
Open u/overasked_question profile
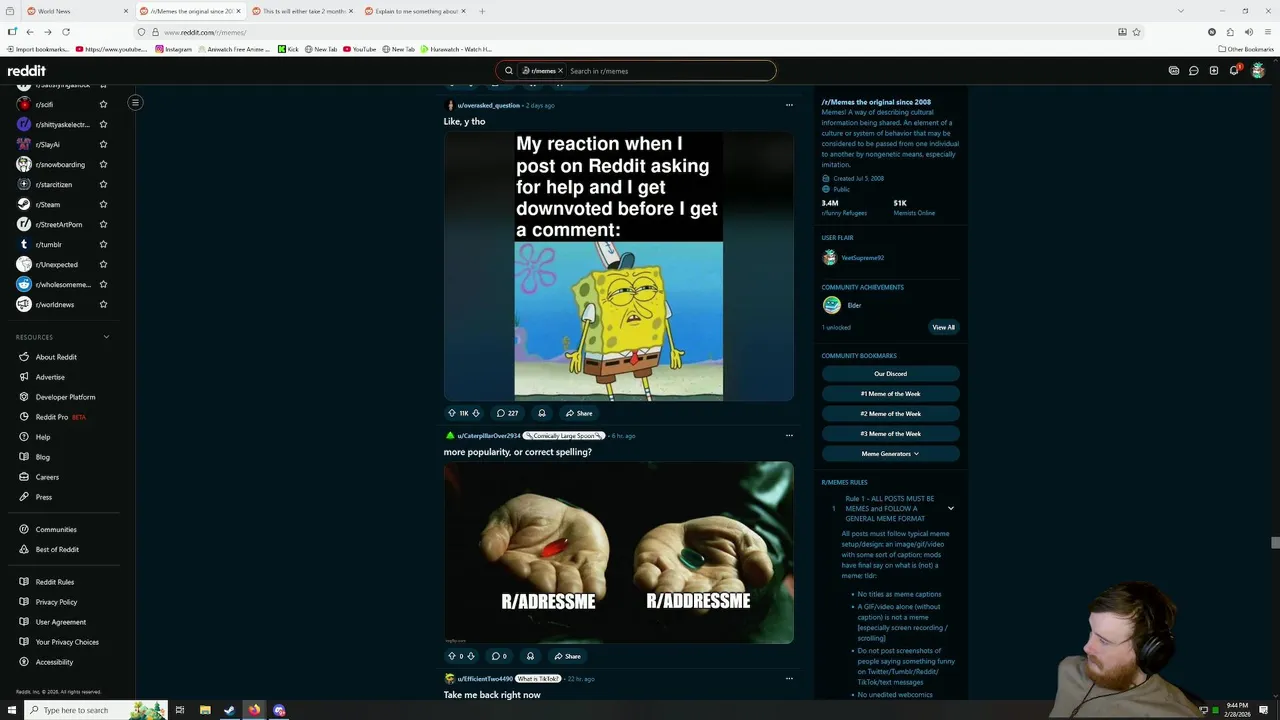[x=488, y=105]
